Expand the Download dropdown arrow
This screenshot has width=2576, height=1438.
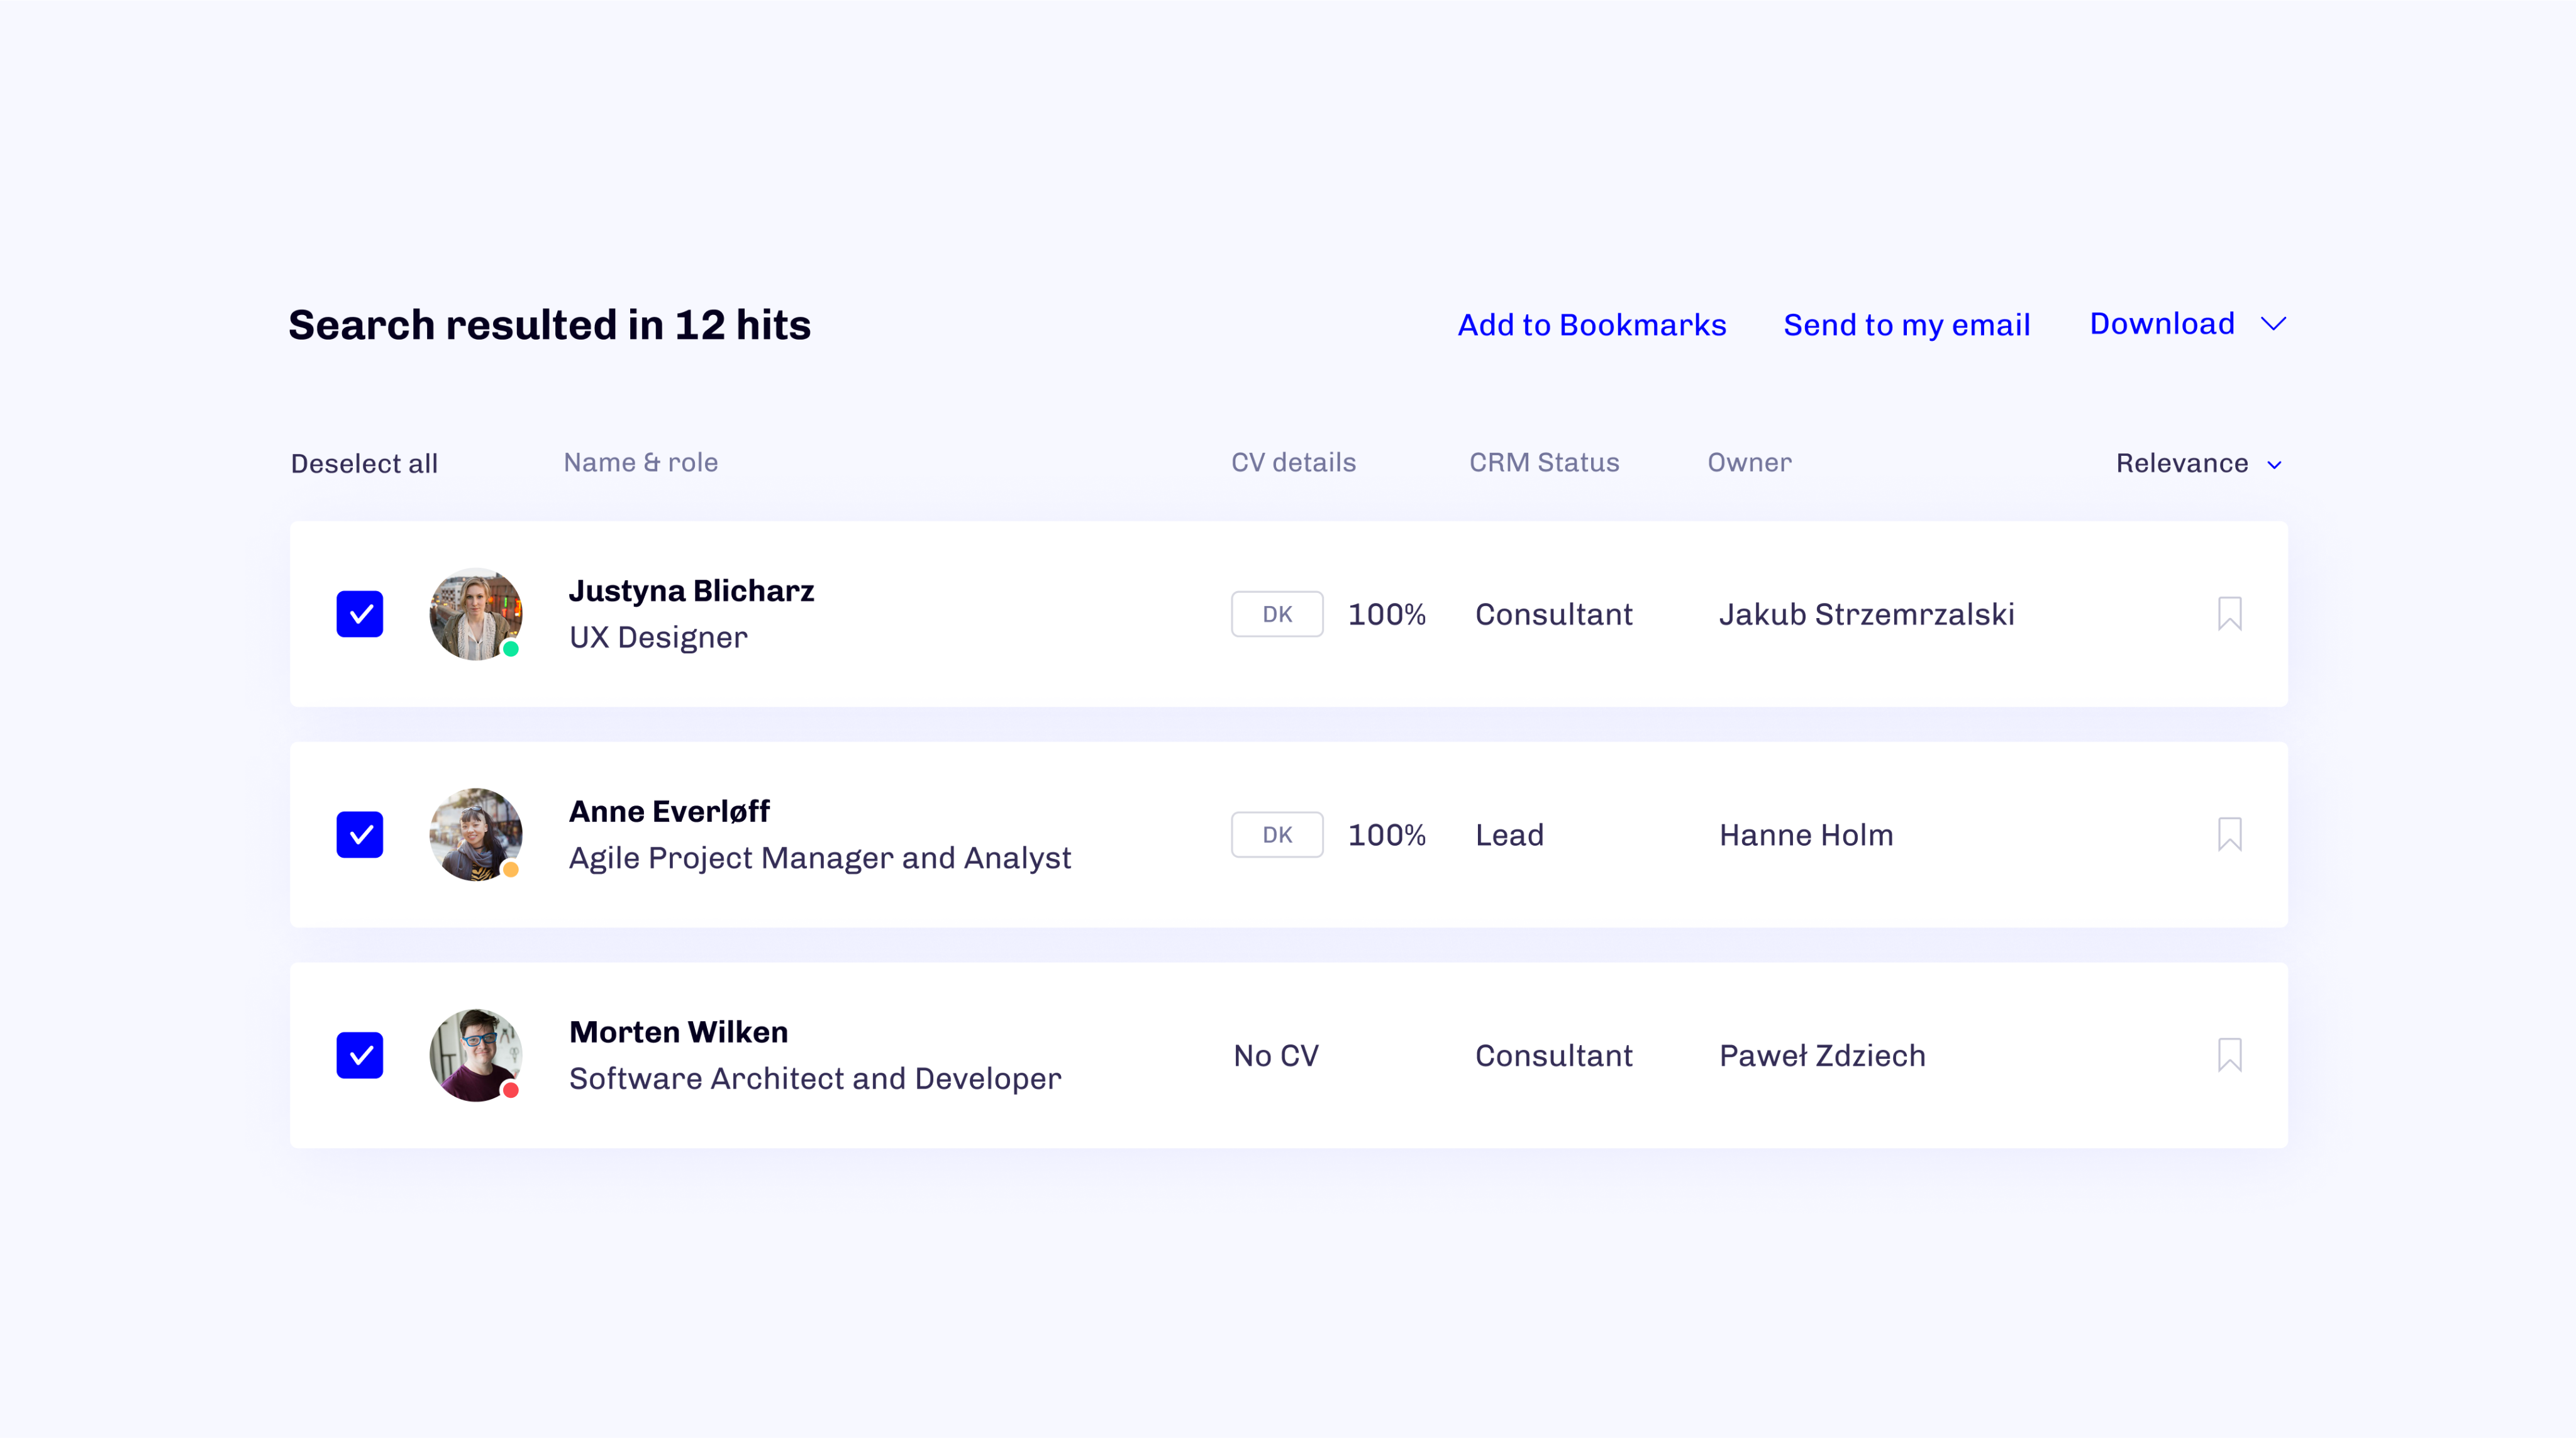2273,324
